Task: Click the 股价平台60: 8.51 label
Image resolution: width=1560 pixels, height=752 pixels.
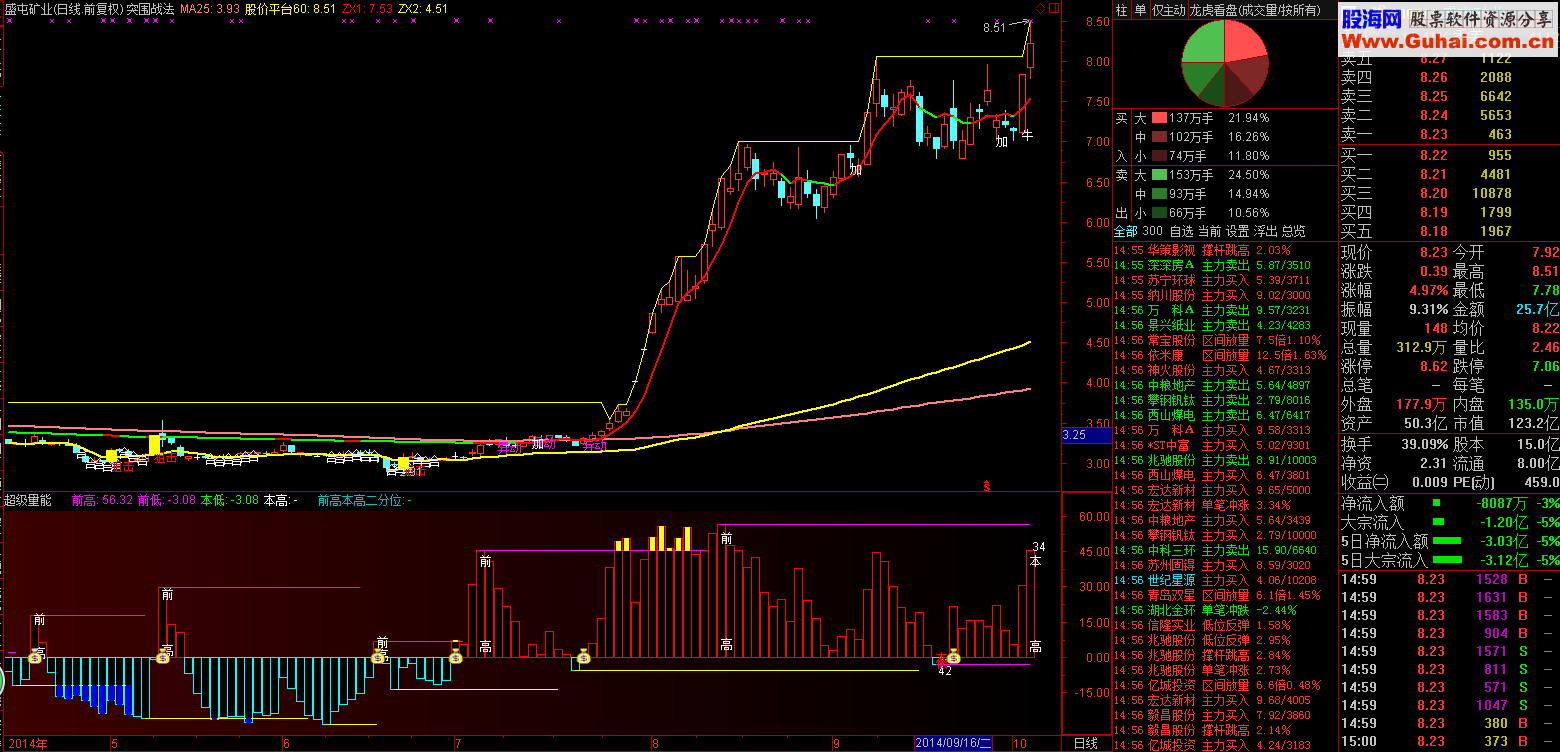Action: click(290, 8)
